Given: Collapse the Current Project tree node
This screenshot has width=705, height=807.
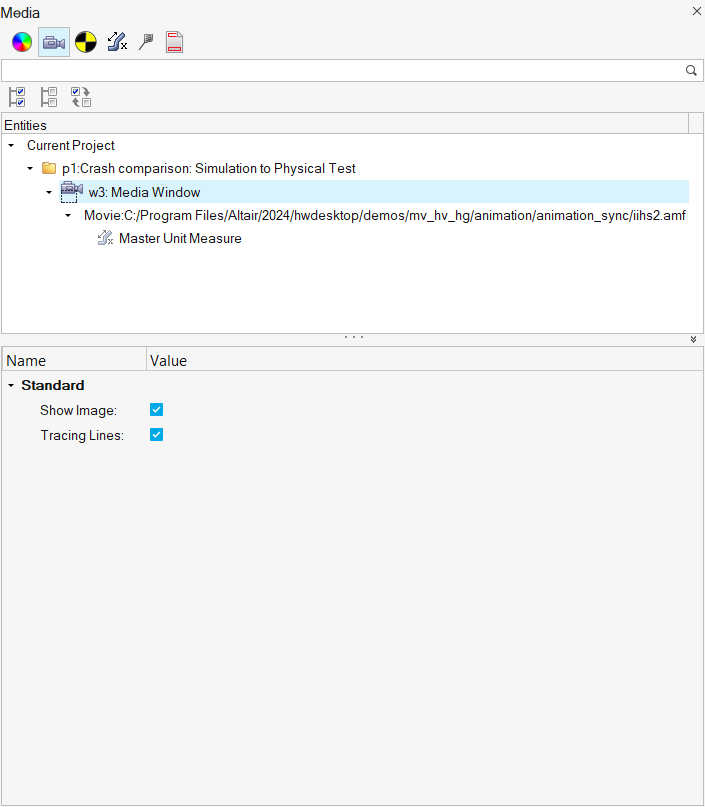Looking at the screenshot, I should [x=11, y=146].
